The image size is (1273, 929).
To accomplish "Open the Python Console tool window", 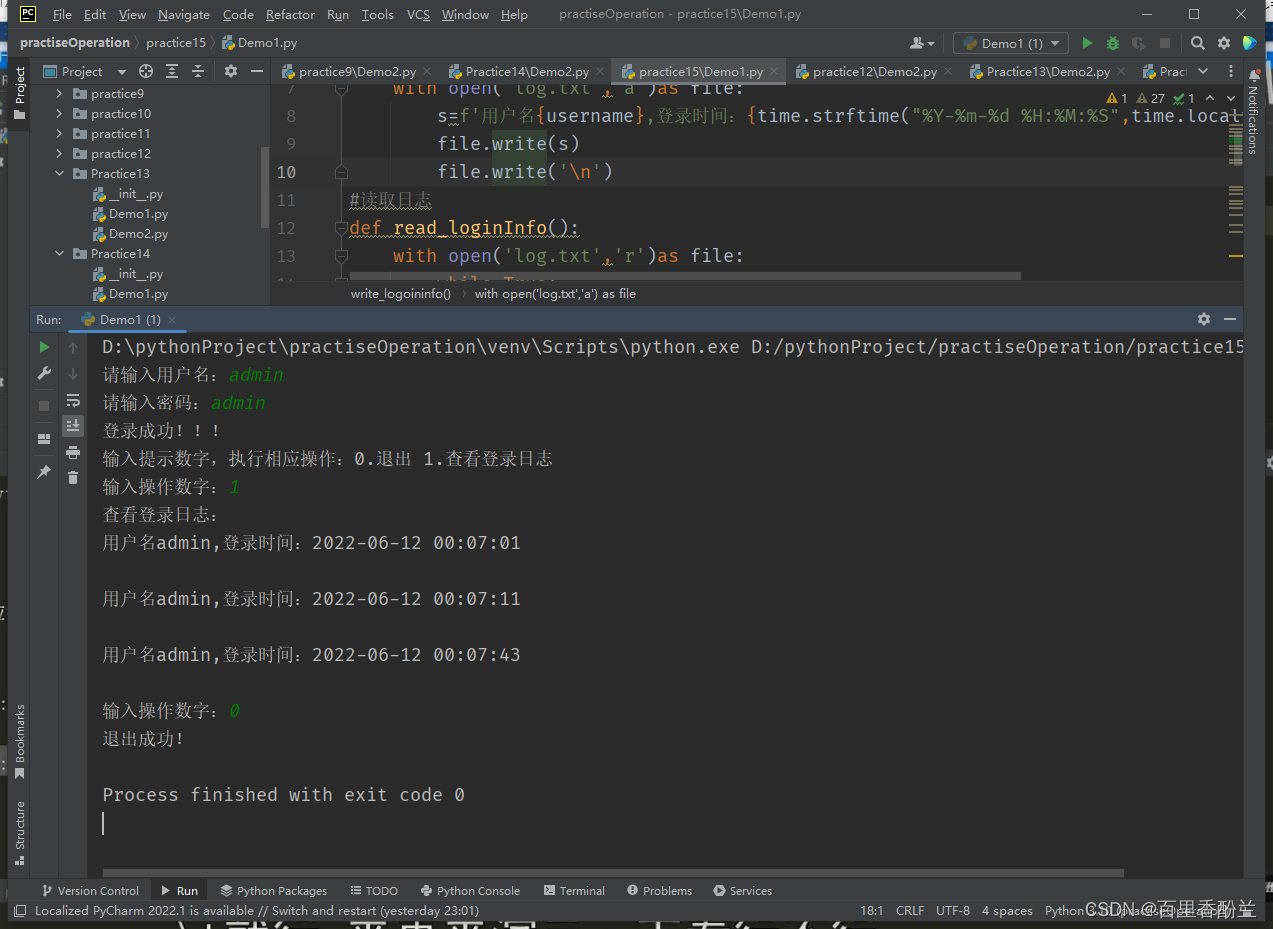I will (x=470, y=890).
